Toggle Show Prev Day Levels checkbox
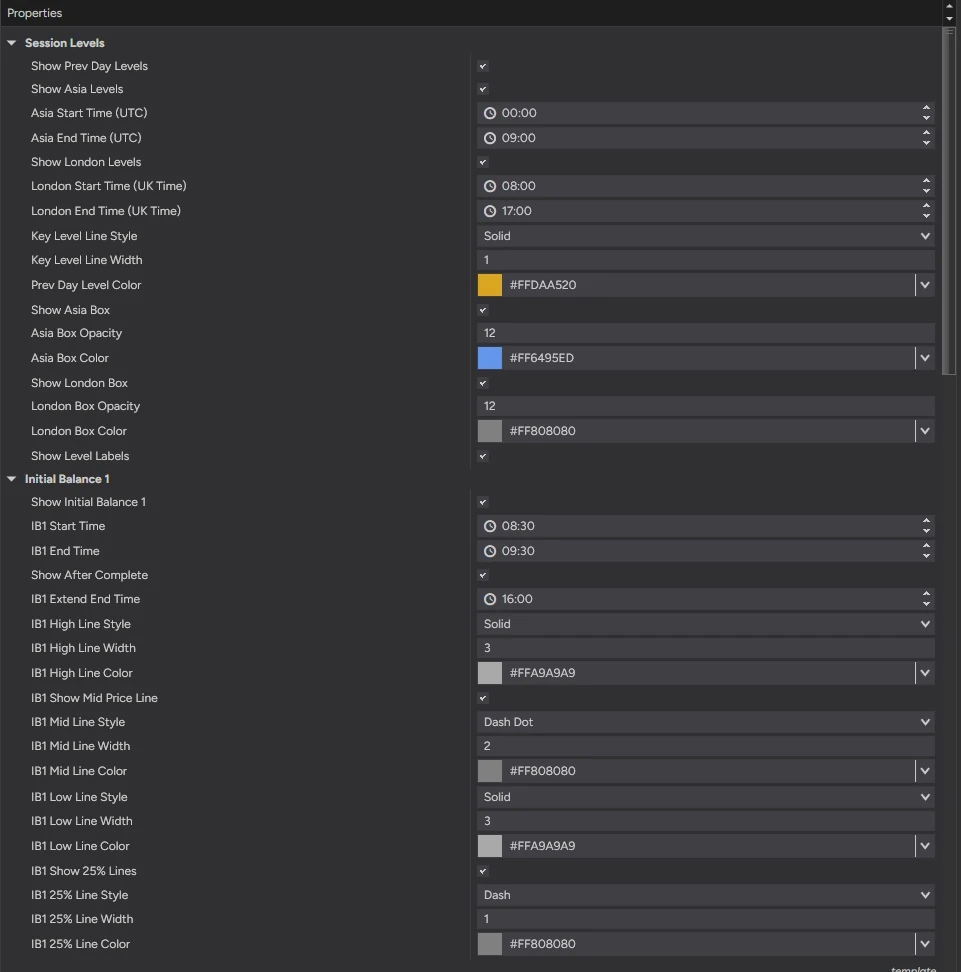The image size is (961, 972). coord(483,66)
